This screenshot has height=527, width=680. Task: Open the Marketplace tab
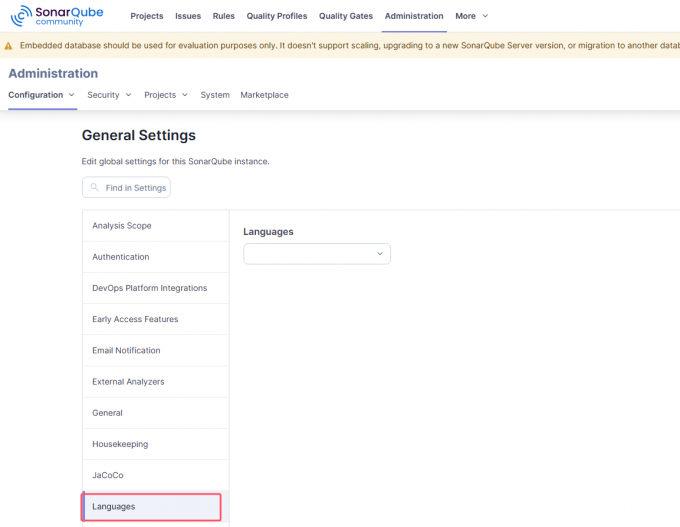click(264, 95)
